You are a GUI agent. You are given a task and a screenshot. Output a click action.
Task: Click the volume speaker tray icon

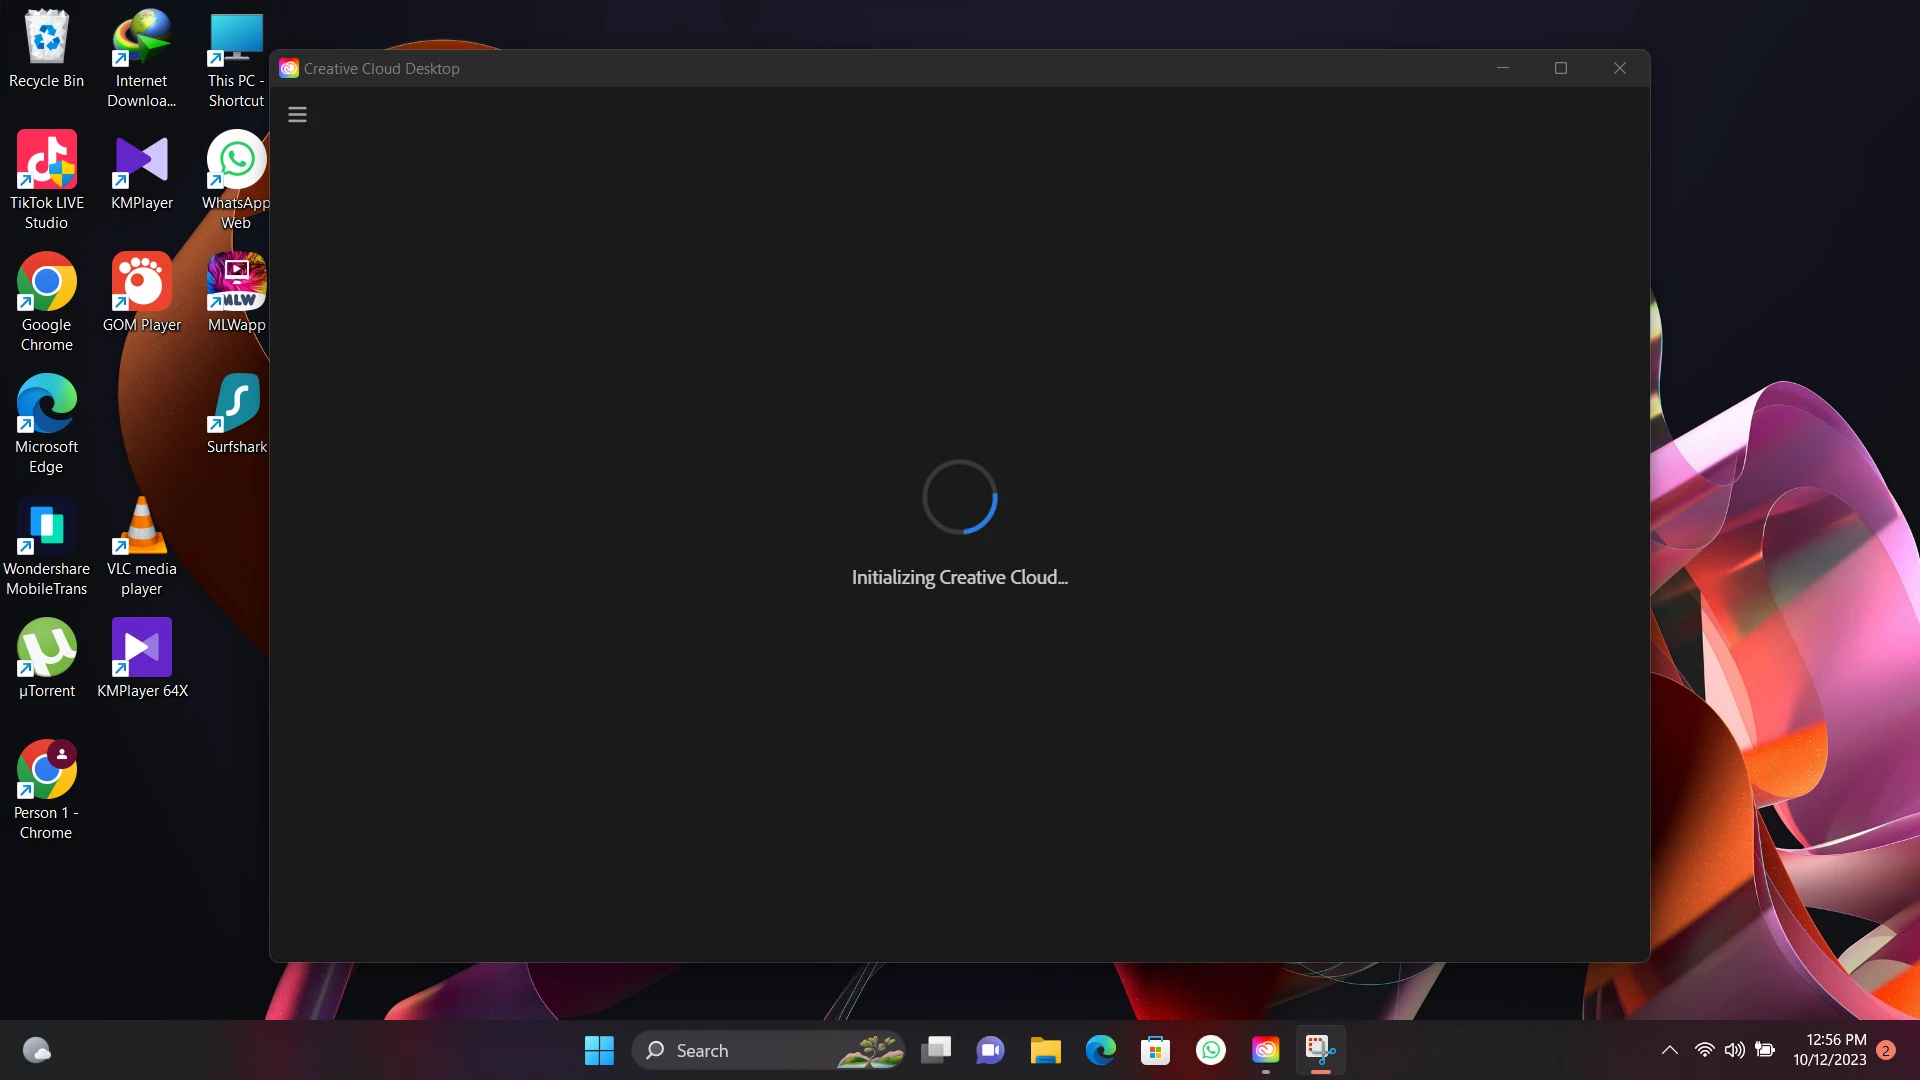pos(1734,1050)
